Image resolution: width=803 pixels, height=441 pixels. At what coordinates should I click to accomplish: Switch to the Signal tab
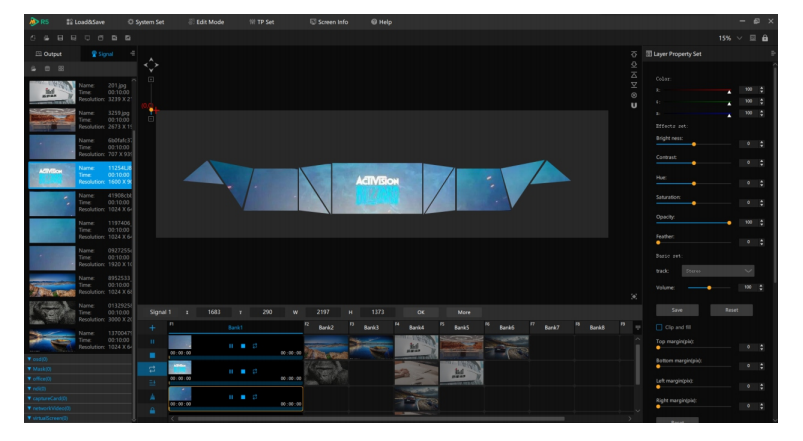(102, 54)
